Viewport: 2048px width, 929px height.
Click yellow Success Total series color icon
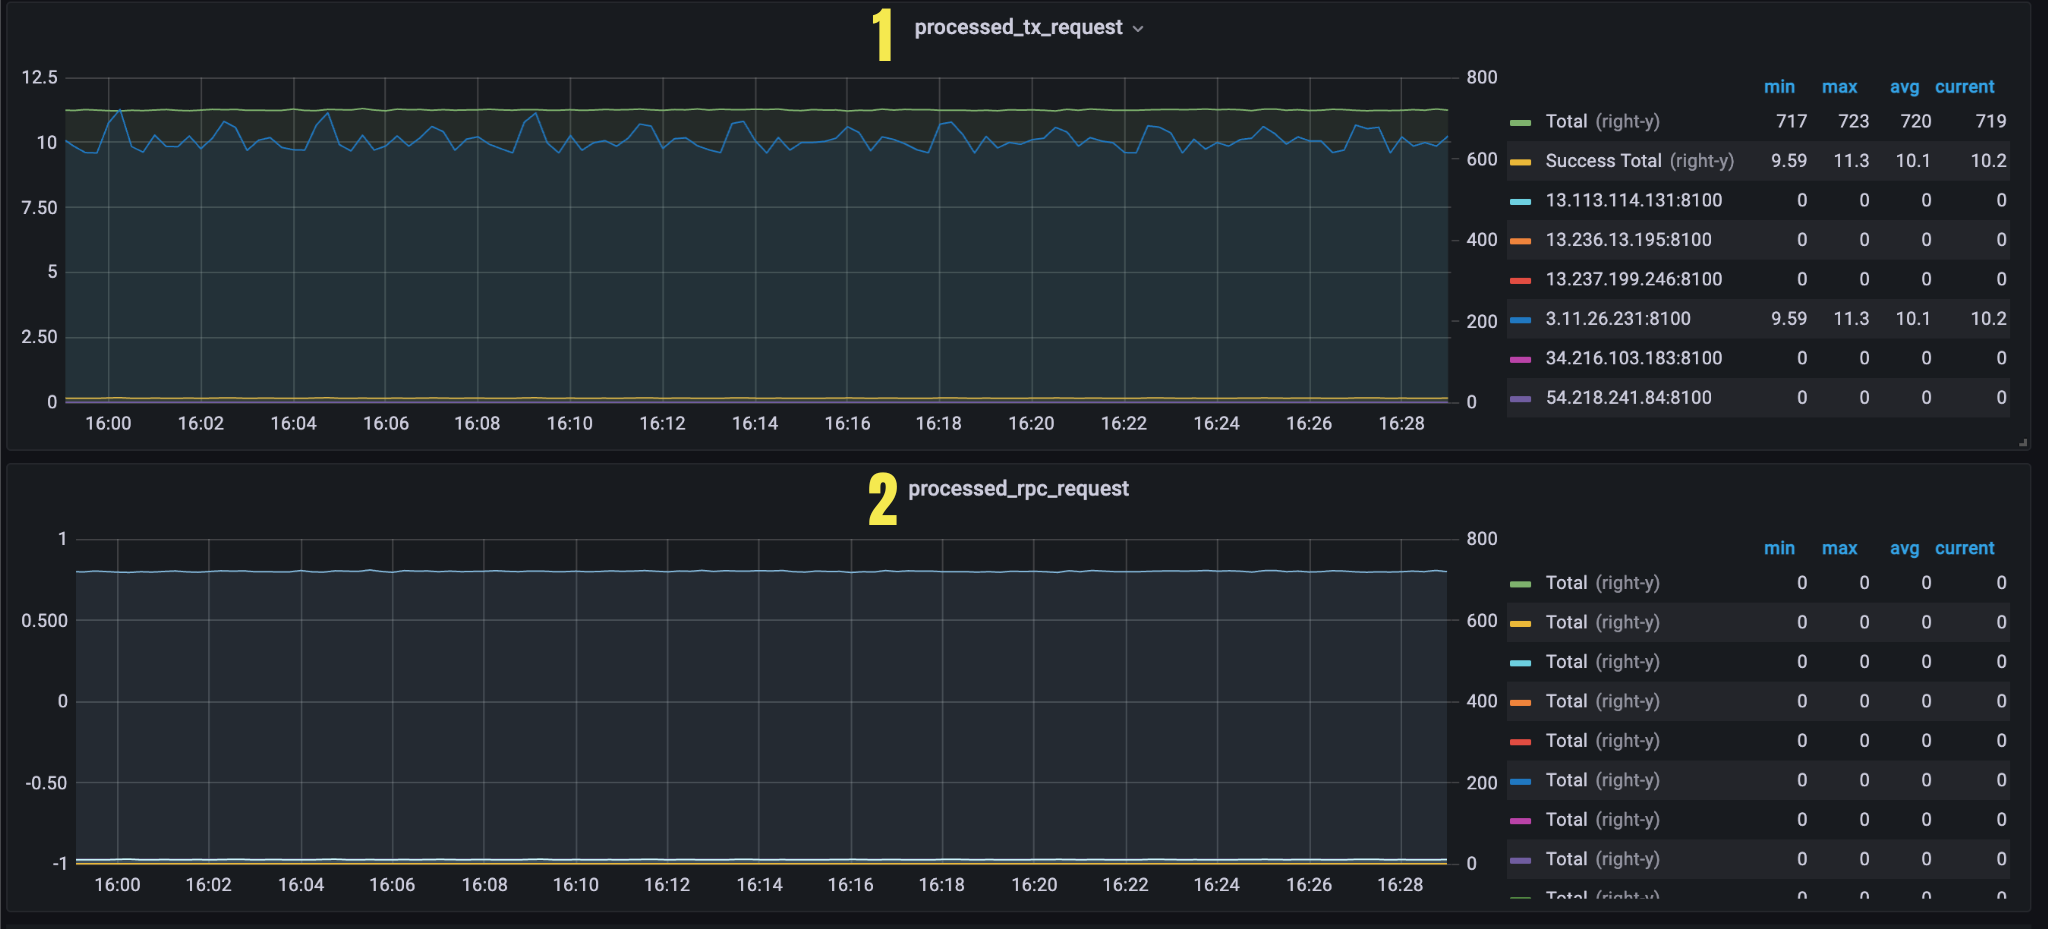1520,162
